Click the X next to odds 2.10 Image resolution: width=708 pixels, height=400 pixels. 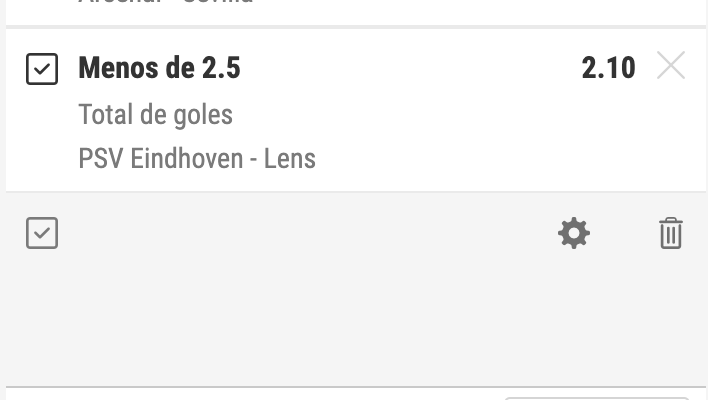click(671, 65)
